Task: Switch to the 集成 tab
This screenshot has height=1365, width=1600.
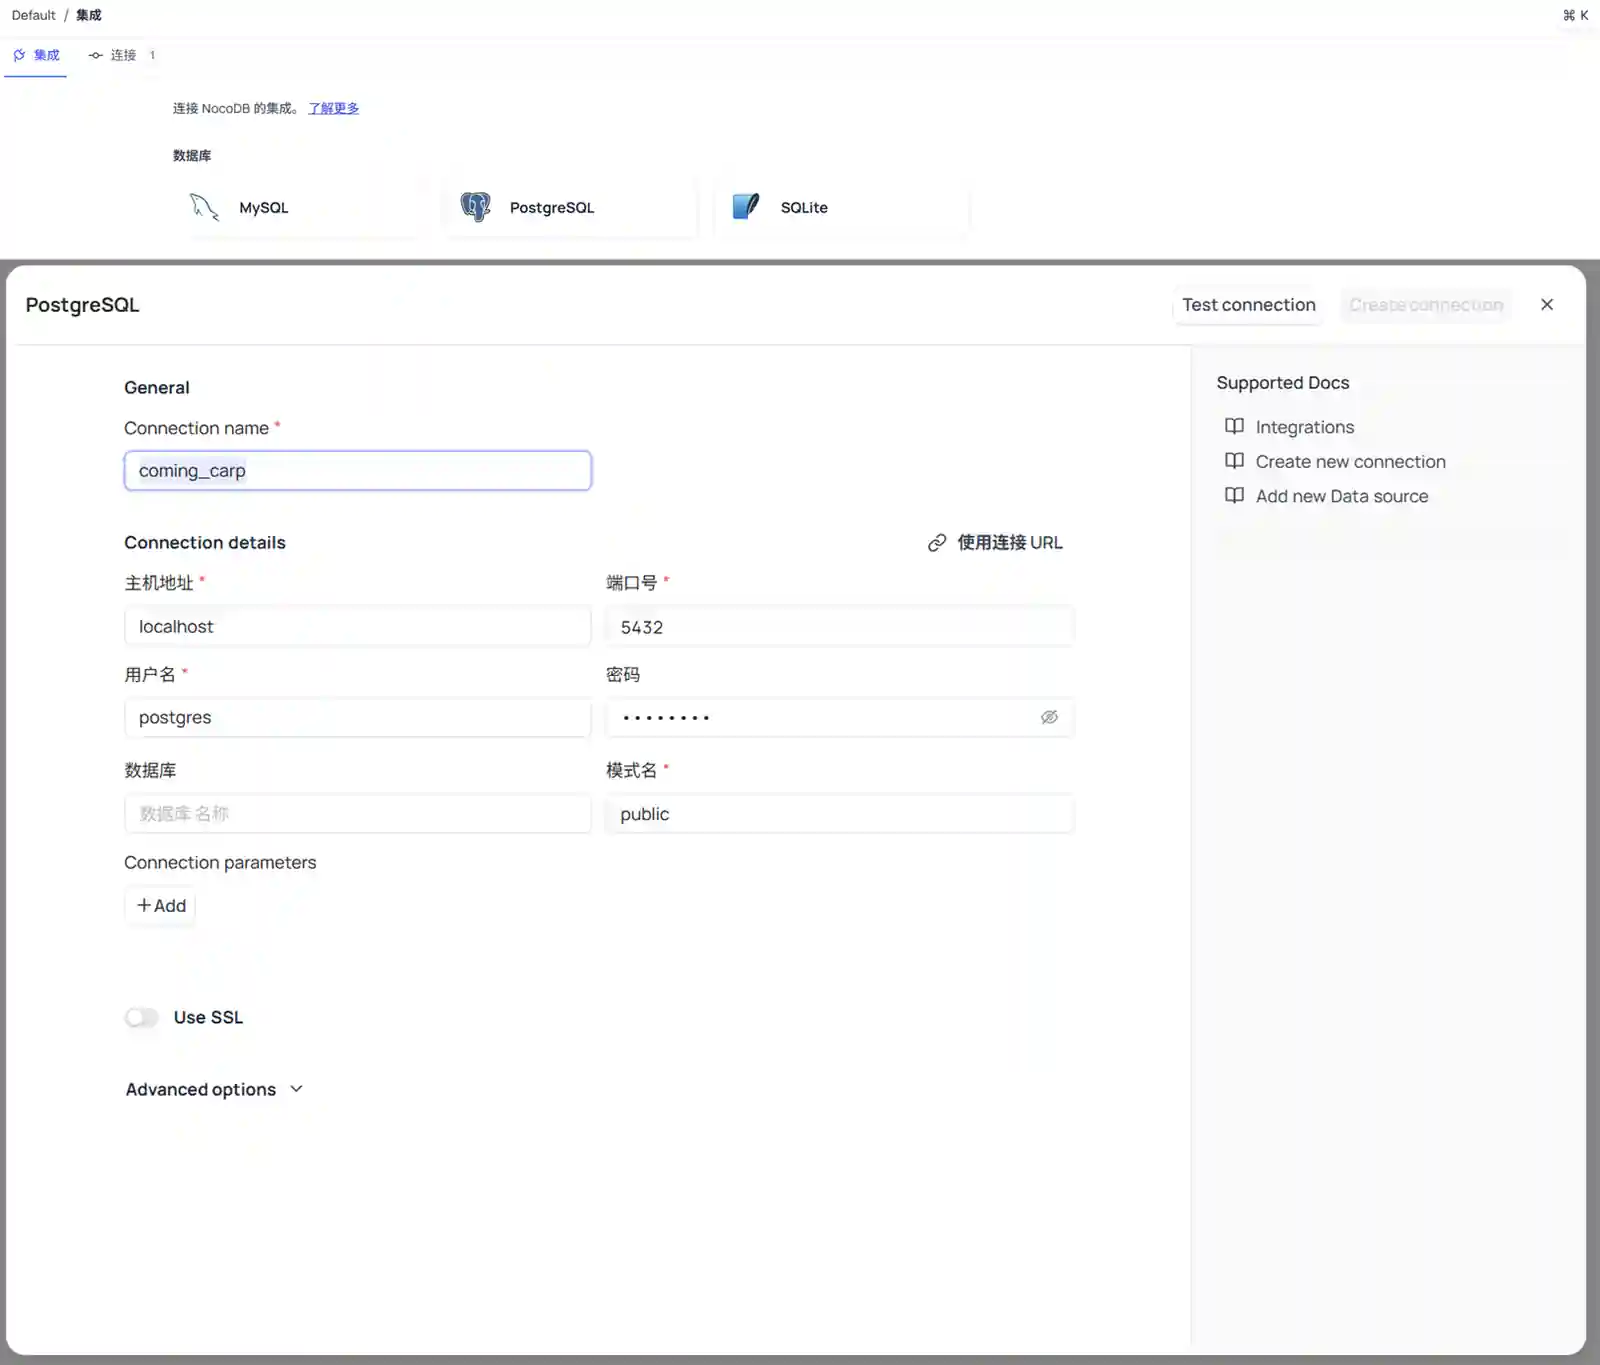Action: 36,55
